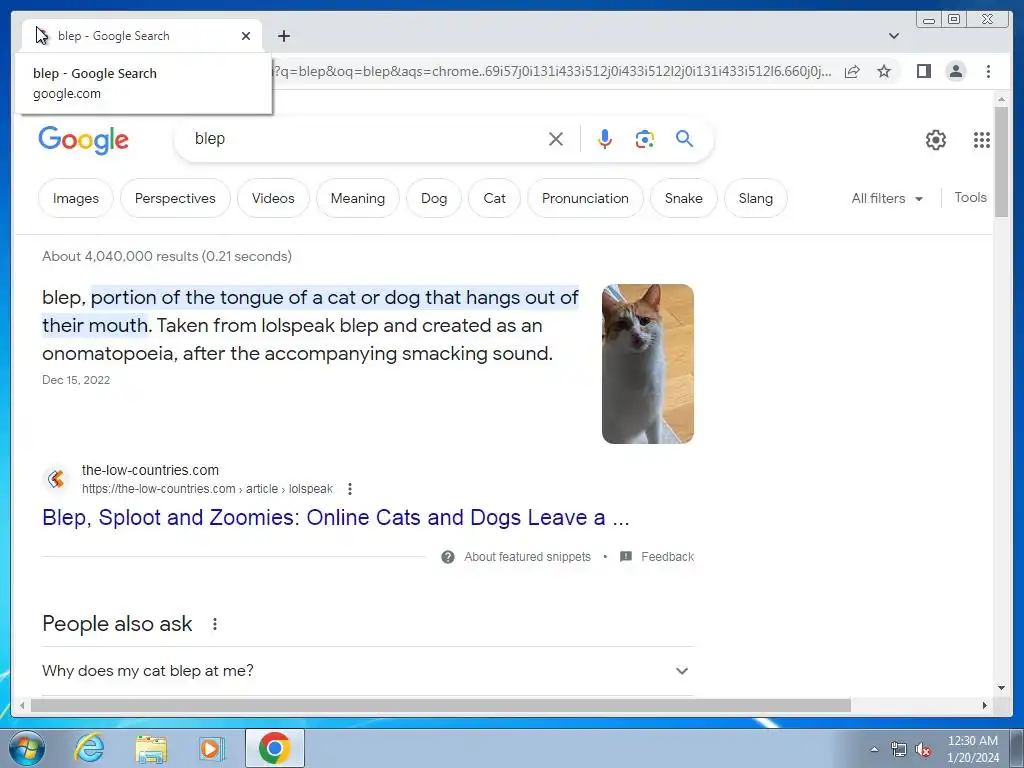Click the snippet help question-mark icon
This screenshot has height=768, width=1024.
[447, 556]
